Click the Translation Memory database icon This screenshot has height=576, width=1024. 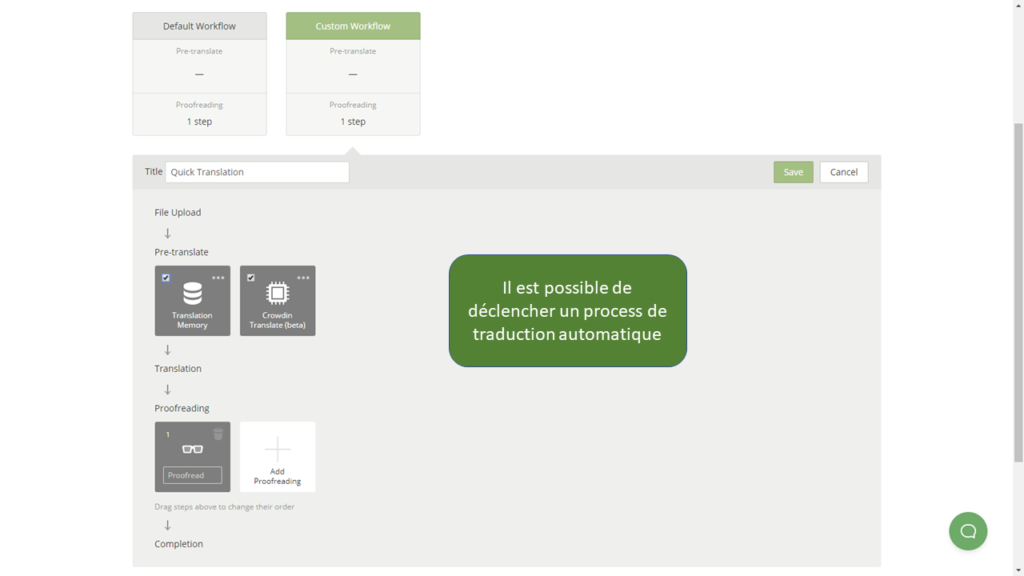pos(192,293)
